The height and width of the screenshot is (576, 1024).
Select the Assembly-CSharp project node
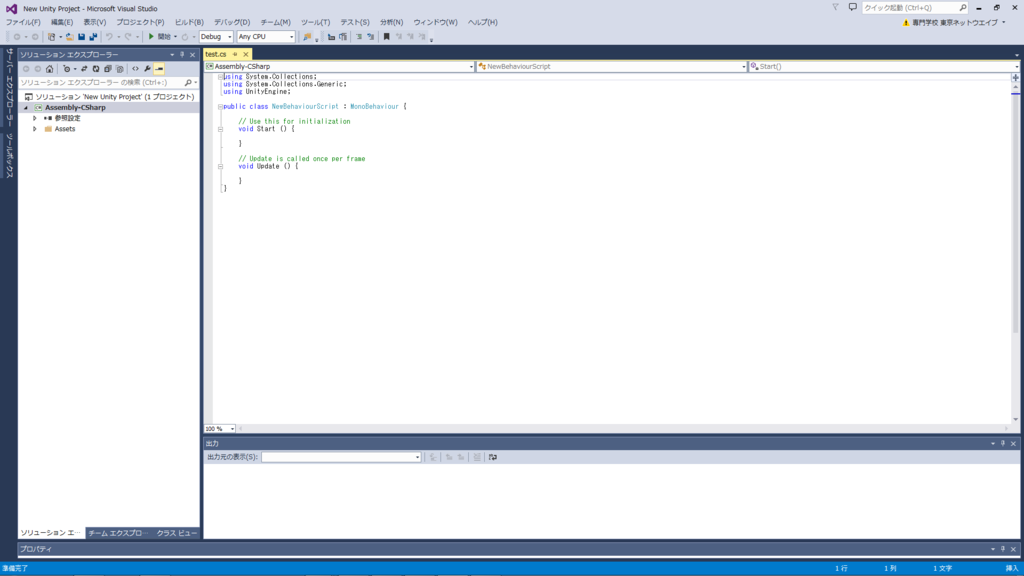pyautogui.click(x=75, y=107)
